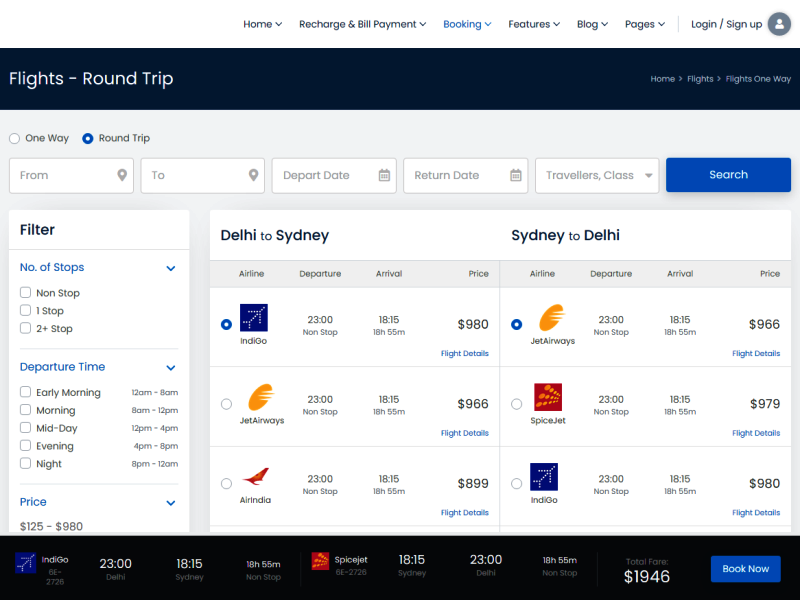Image resolution: width=800 pixels, height=600 pixels.
Task: Open the user profile icon
Action: point(779,24)
